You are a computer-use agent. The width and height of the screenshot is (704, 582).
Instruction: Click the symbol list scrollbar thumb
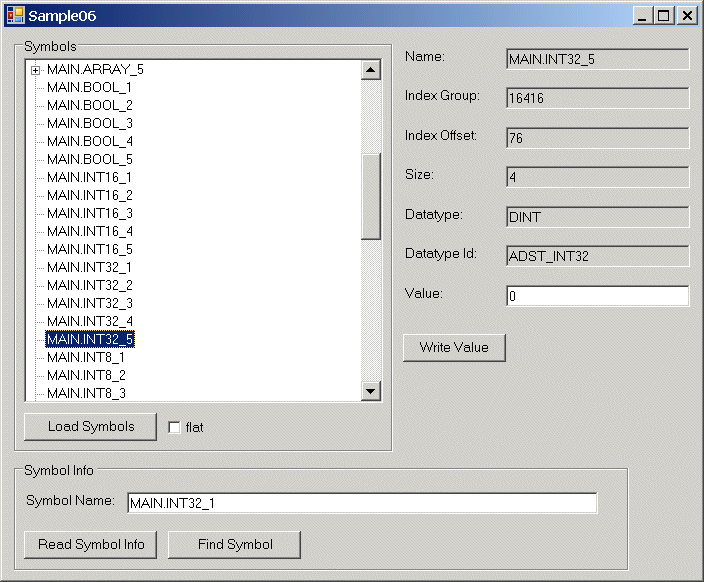tap(371, 196)
